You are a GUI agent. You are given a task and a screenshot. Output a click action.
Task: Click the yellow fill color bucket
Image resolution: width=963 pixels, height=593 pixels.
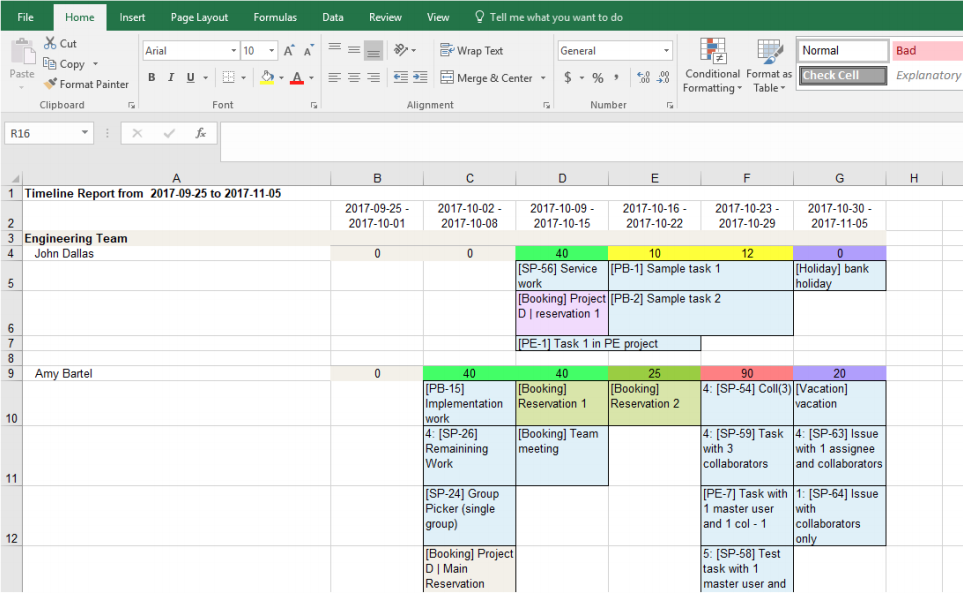pyautogui.click(x=267, y=78)
